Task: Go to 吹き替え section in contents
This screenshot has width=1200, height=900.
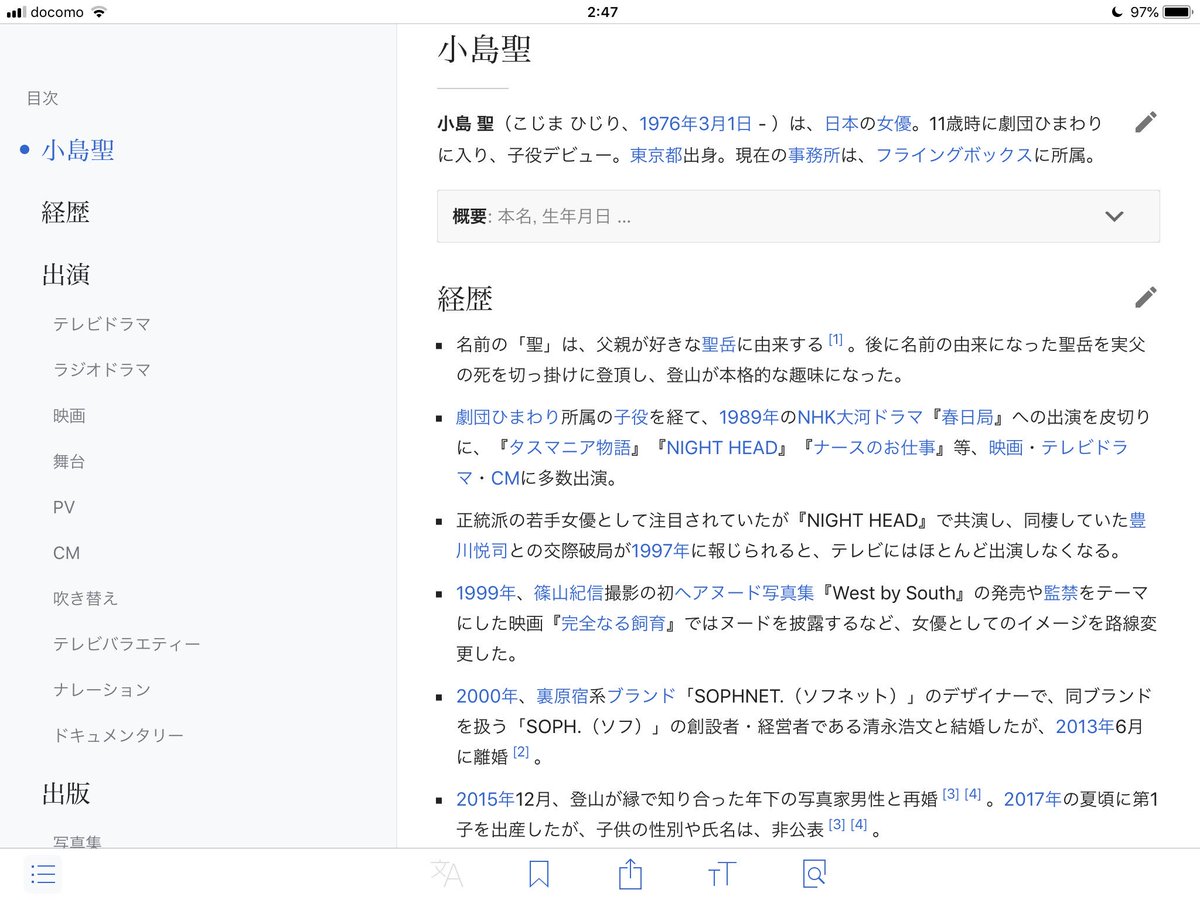Action: (x=85, y=598)
